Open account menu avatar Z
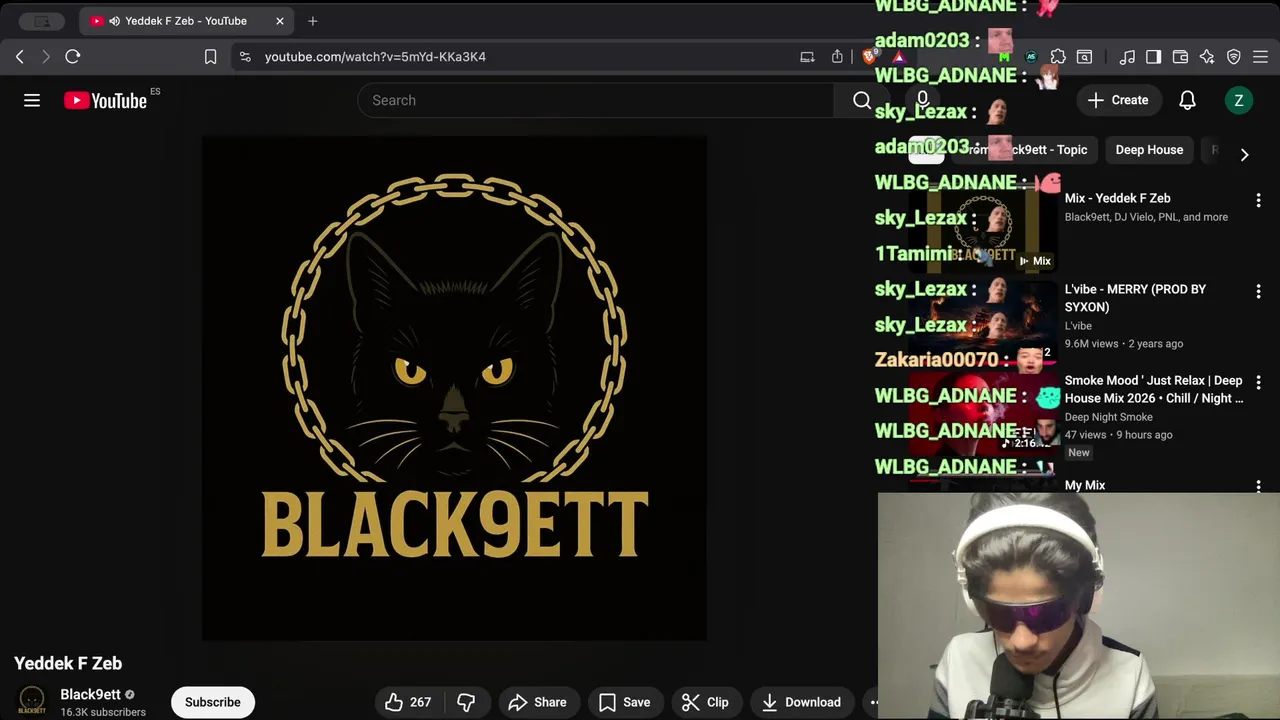 click(x=1239, y=100)
